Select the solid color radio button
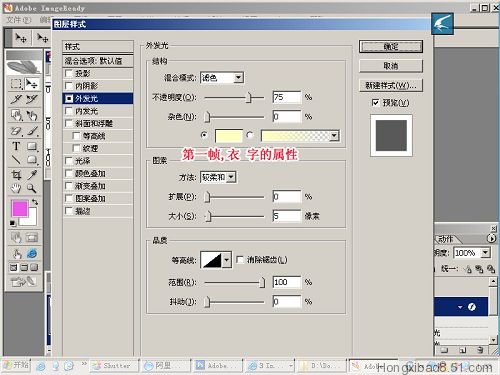This screenshot has width=500, height=375. coord(204,135)
